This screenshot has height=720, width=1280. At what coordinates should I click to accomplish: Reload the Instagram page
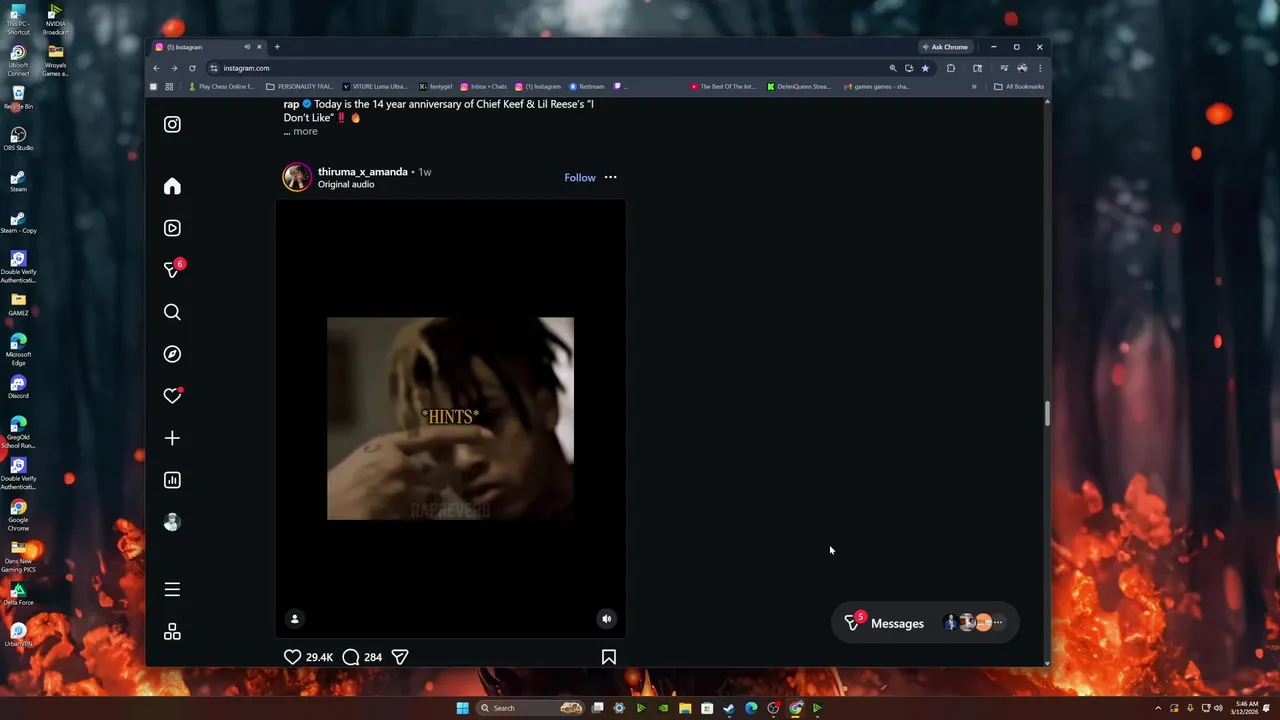pos(192,68)
